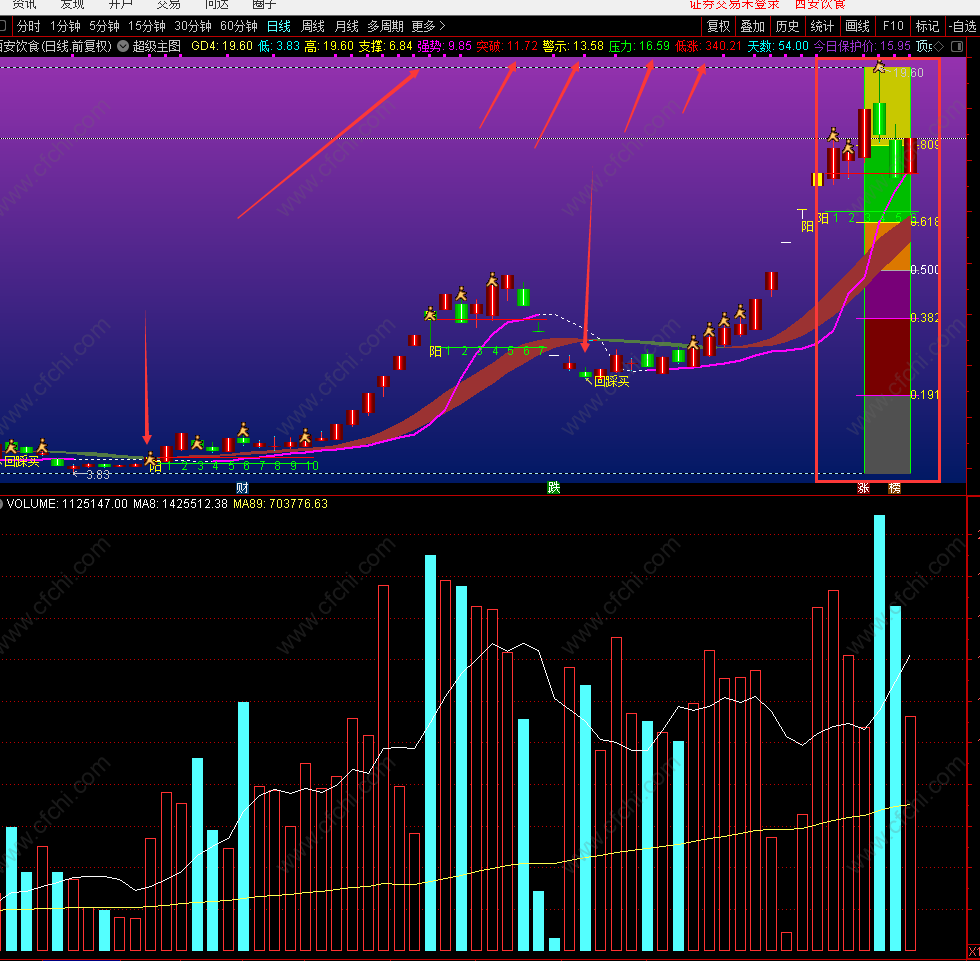Switch to the 15分钟 period tab
This screenshot has height=961, width=980.
tap(147, 26)
